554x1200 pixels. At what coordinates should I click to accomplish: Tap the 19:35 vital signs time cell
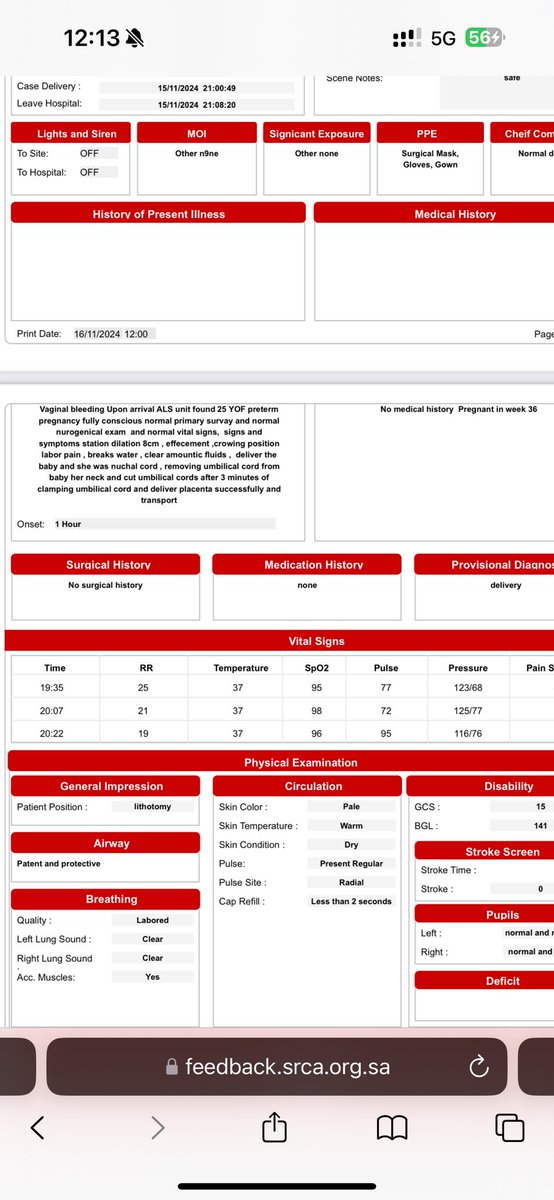tap(55, 687)
